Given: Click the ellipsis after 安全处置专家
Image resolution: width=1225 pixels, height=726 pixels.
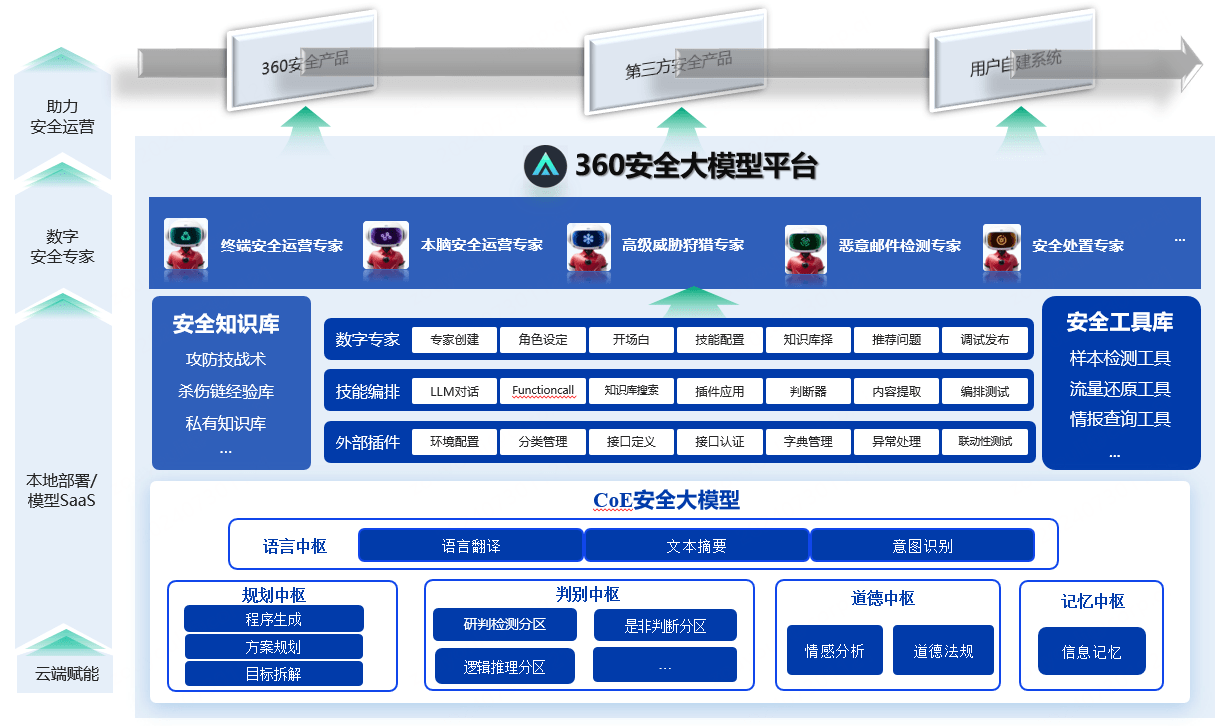Looking at the screenshot, I should 1180,240.
